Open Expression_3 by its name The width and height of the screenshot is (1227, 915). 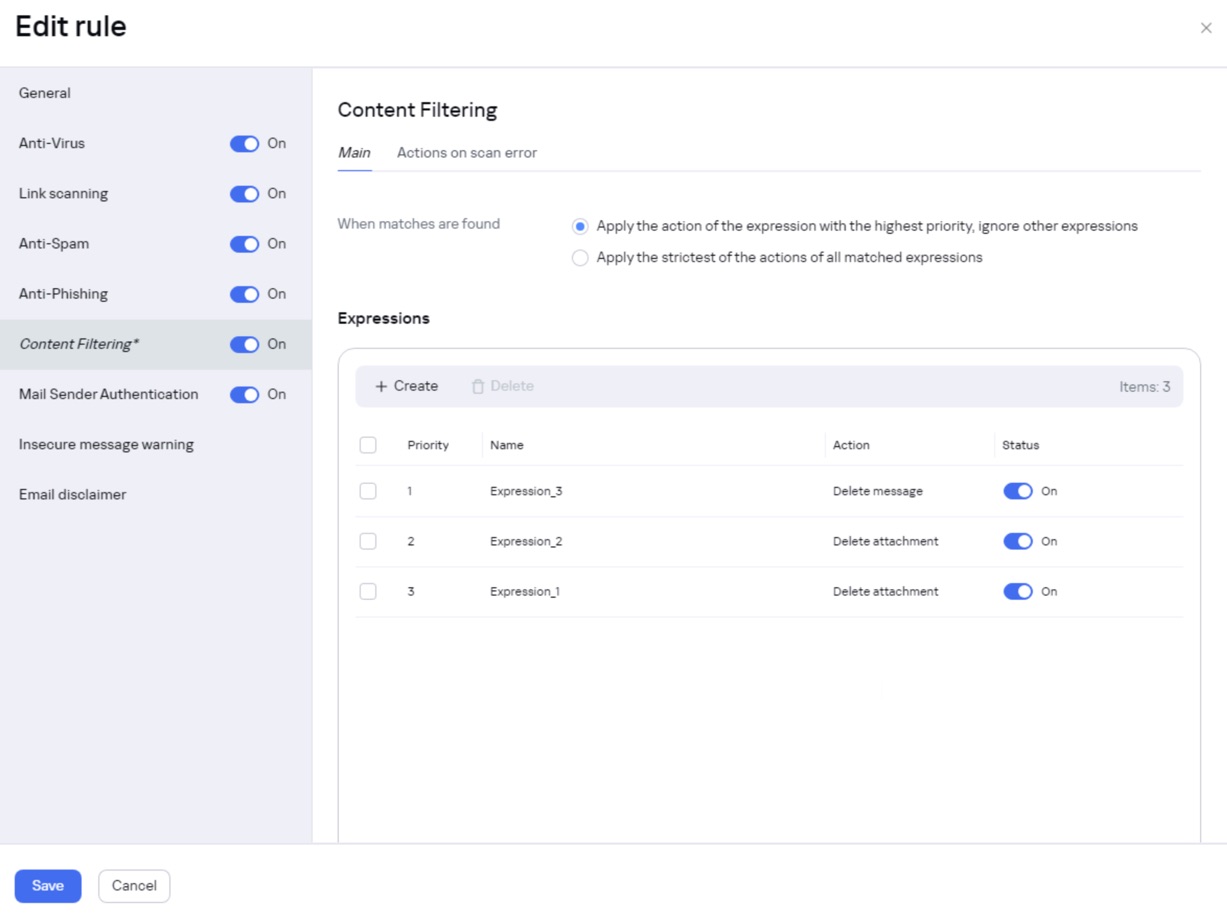[x=526, y=491]
